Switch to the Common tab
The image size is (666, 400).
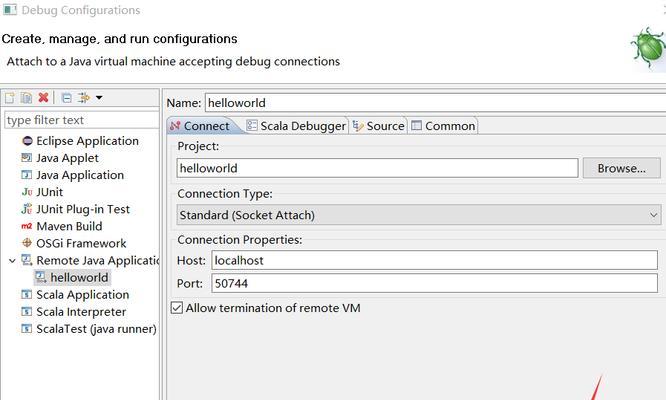click(x=443, y=126)
